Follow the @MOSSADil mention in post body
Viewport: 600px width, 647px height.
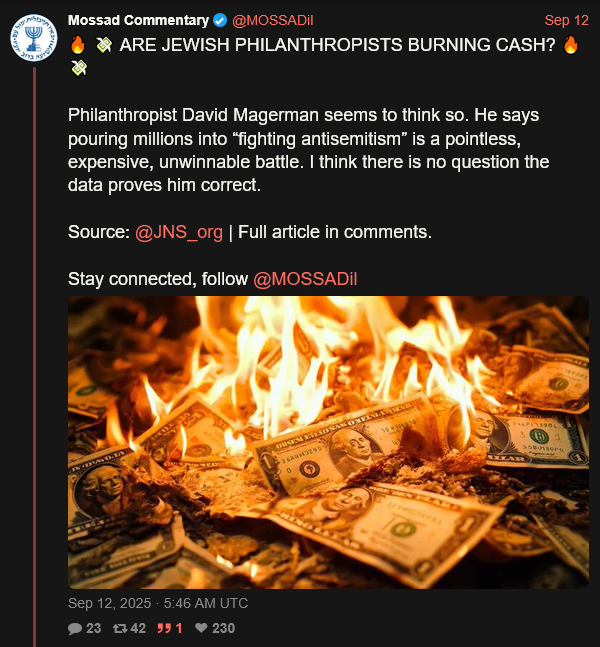305,279
